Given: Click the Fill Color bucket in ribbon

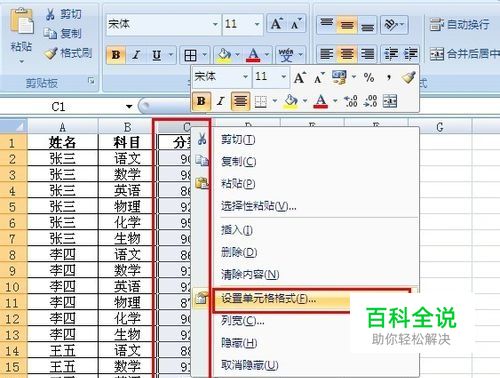Looking at the screenshot, I should click(224, 55).
